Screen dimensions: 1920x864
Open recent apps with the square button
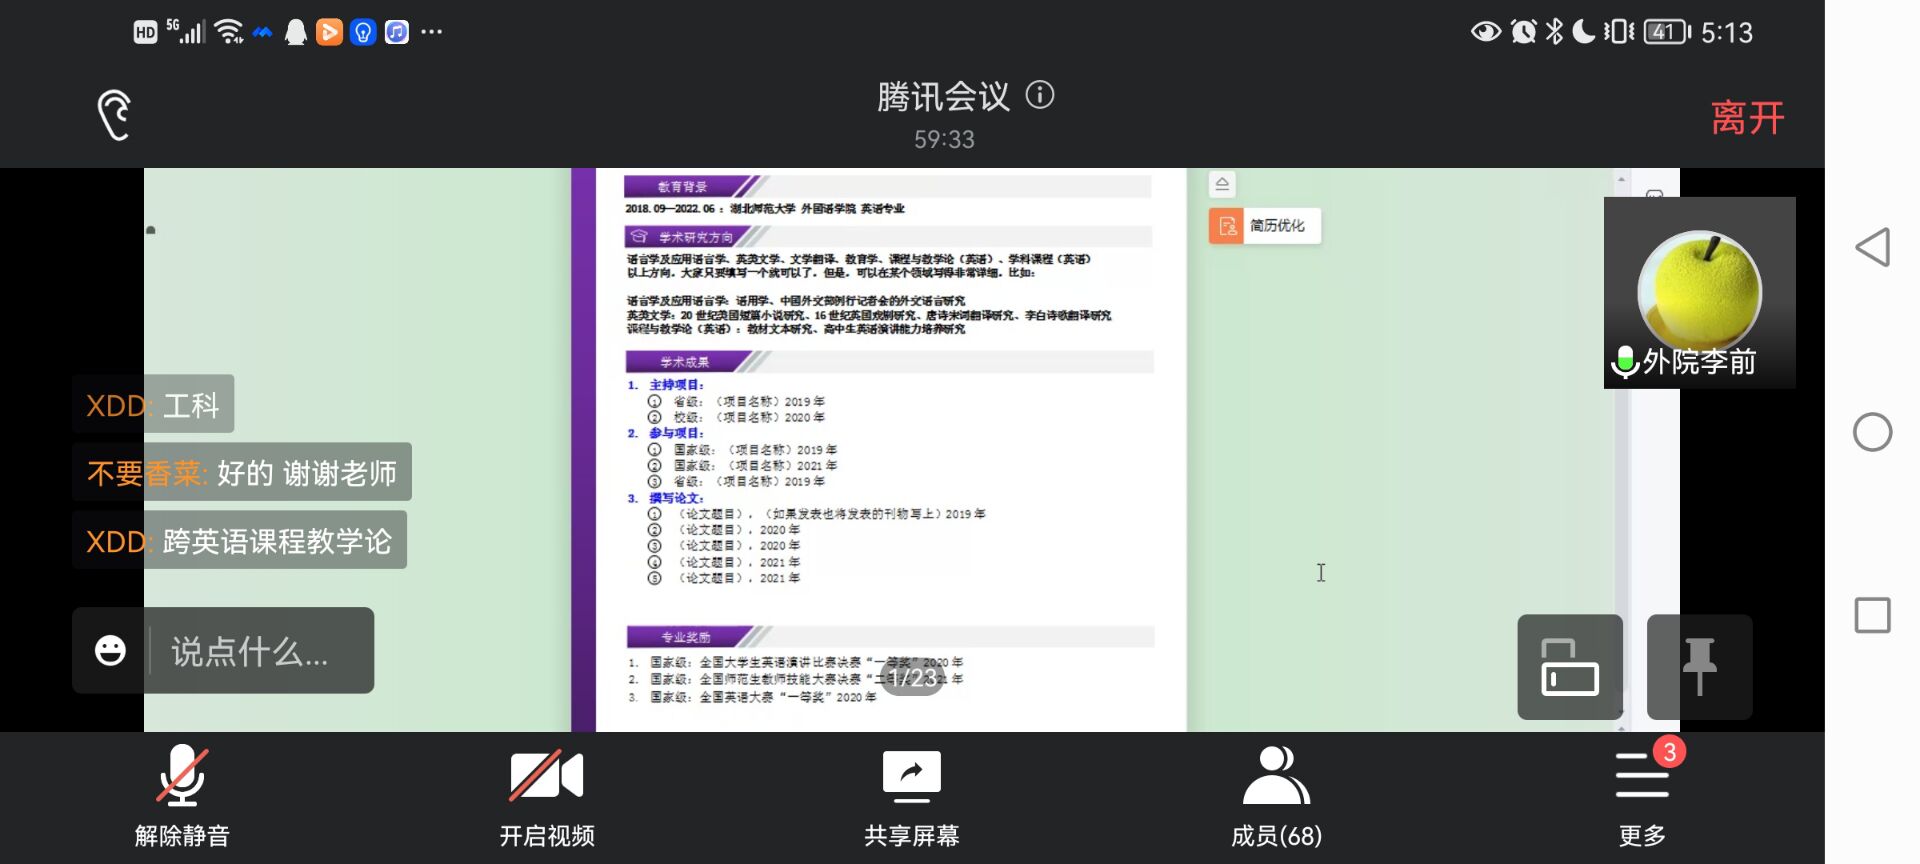point(1872,615)
